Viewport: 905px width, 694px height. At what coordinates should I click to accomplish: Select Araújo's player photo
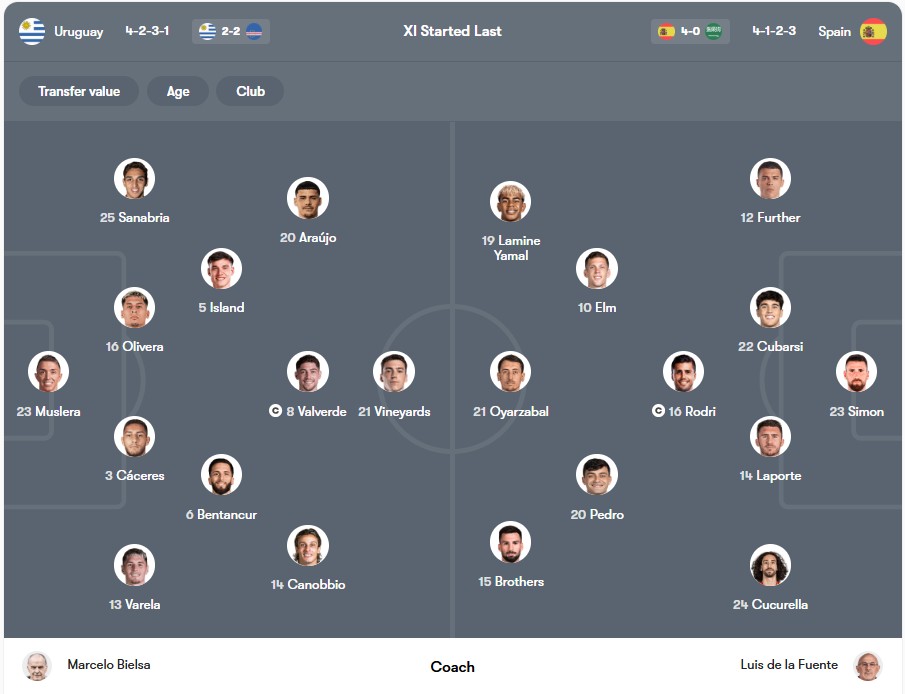point(308,198)
